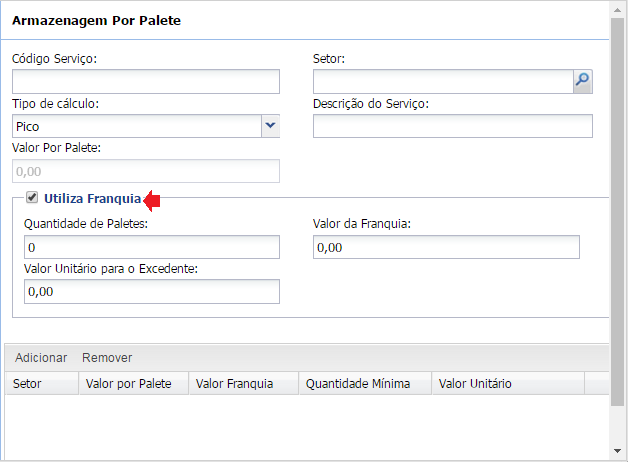
Task: Click the Remover button
Action: coord(107,358)
